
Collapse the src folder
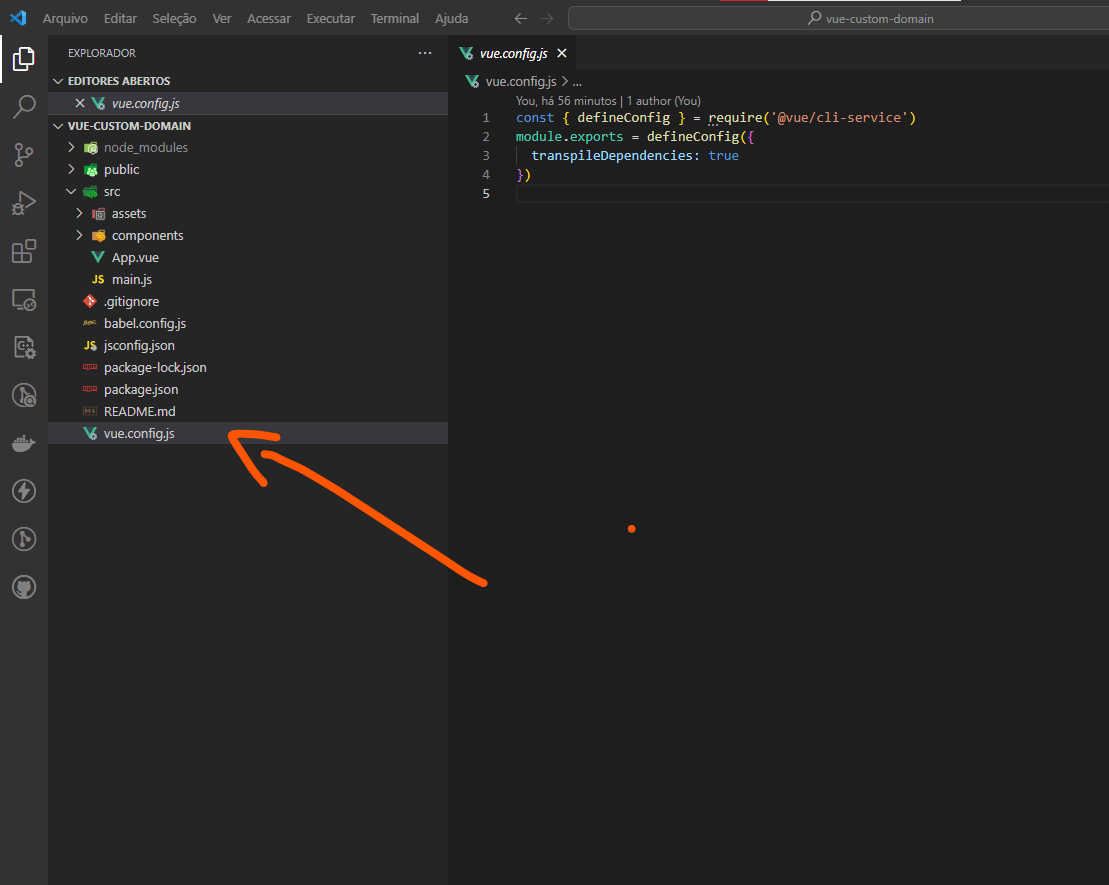pyautogui.click(x=71, y=191)
